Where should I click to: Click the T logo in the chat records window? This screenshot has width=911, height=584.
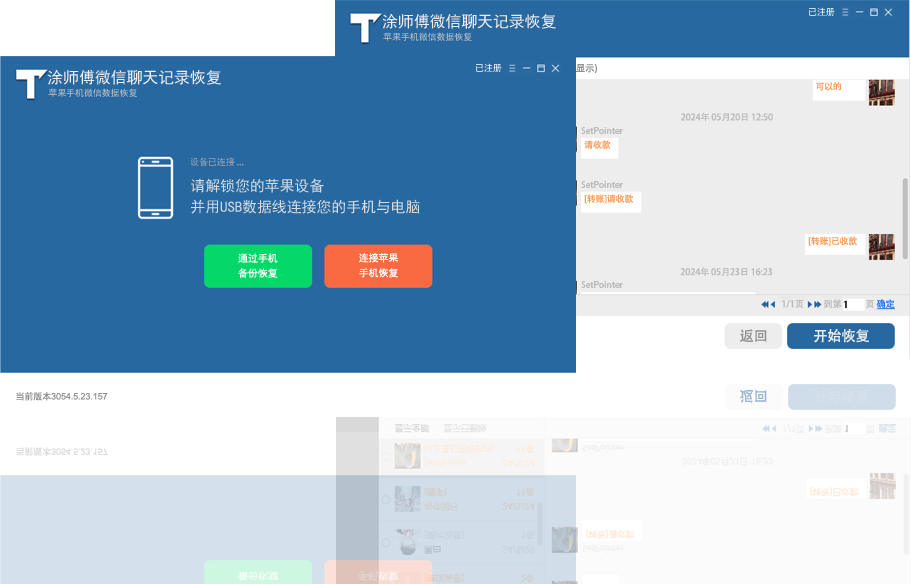tap(364, 28)
